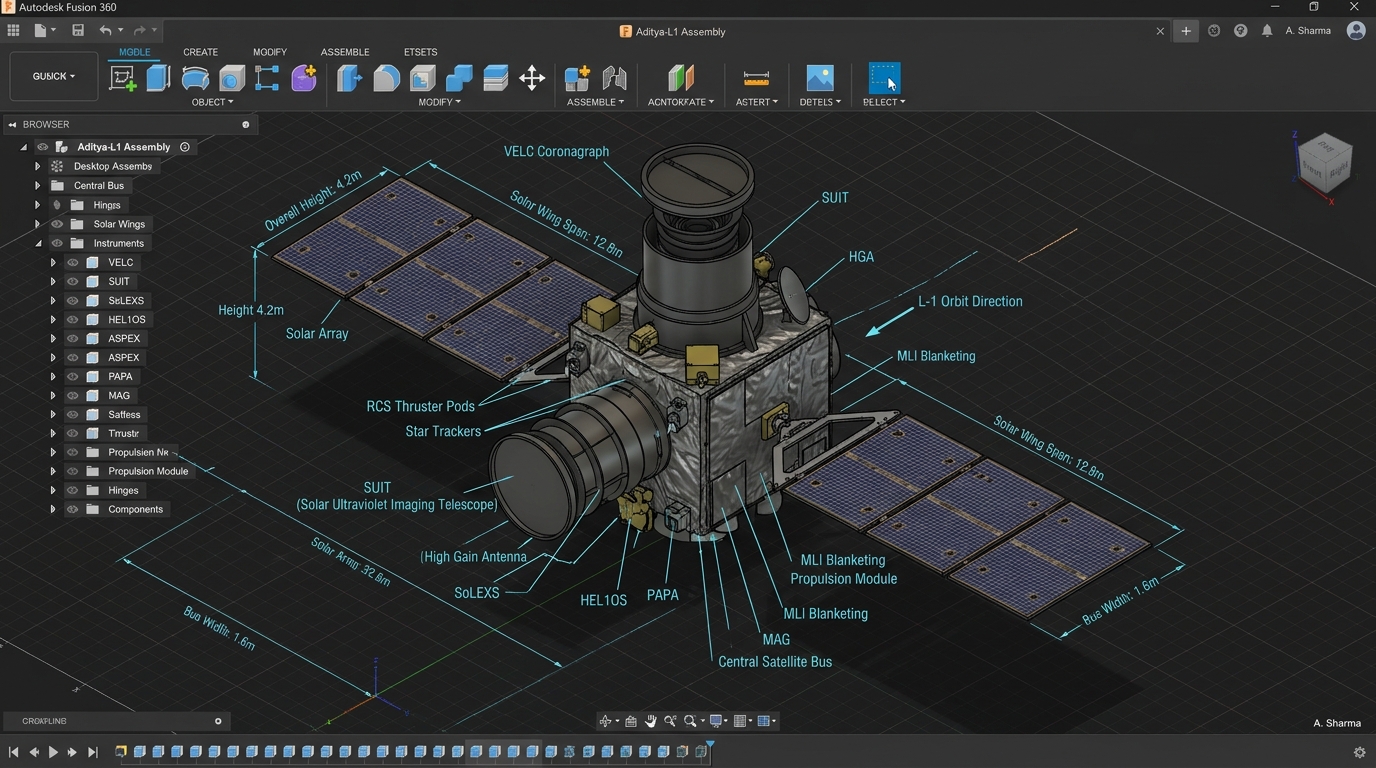Select the Create Sketch tool icon
This screenshot has height=768, width=1376.
click(x=123, y=79)
